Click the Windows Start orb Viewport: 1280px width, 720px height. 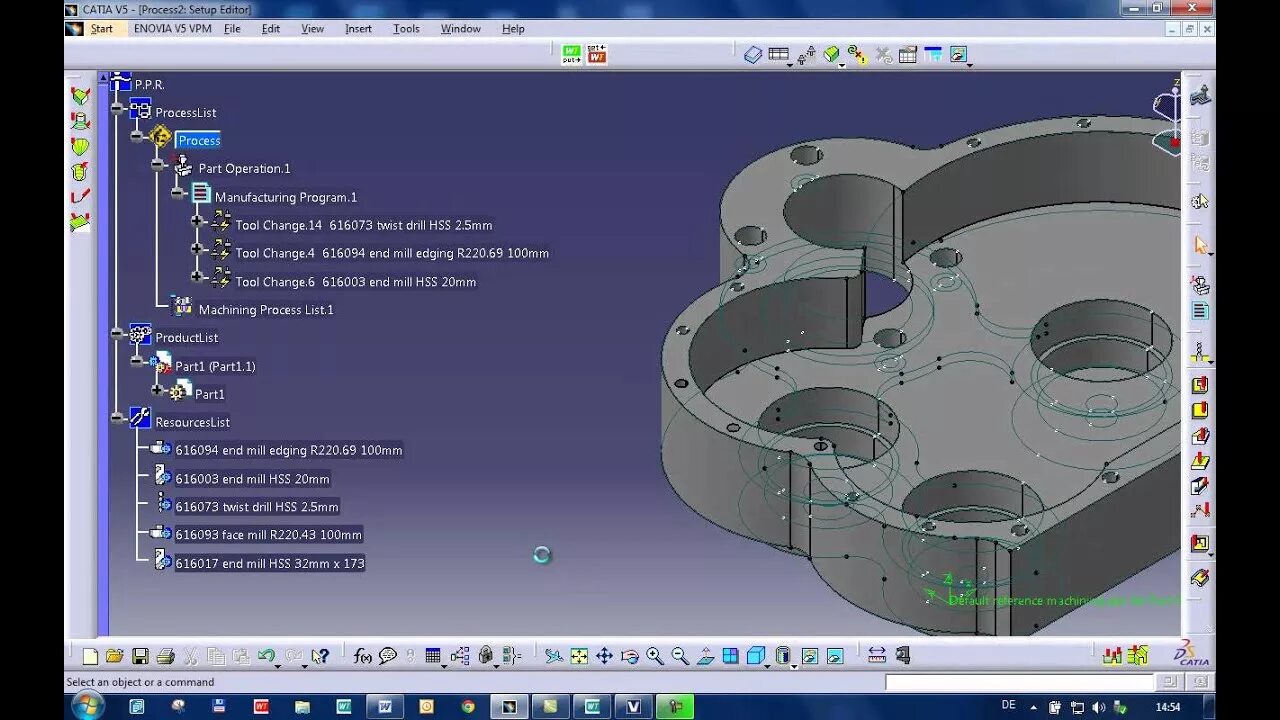coord(88,706)
